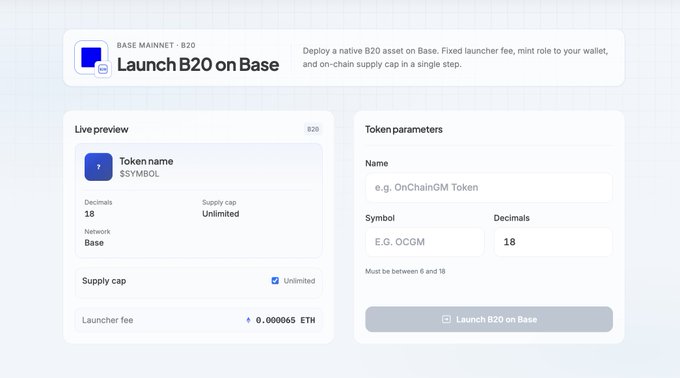Click the Launch B20 on Base button

pos(489,319)
